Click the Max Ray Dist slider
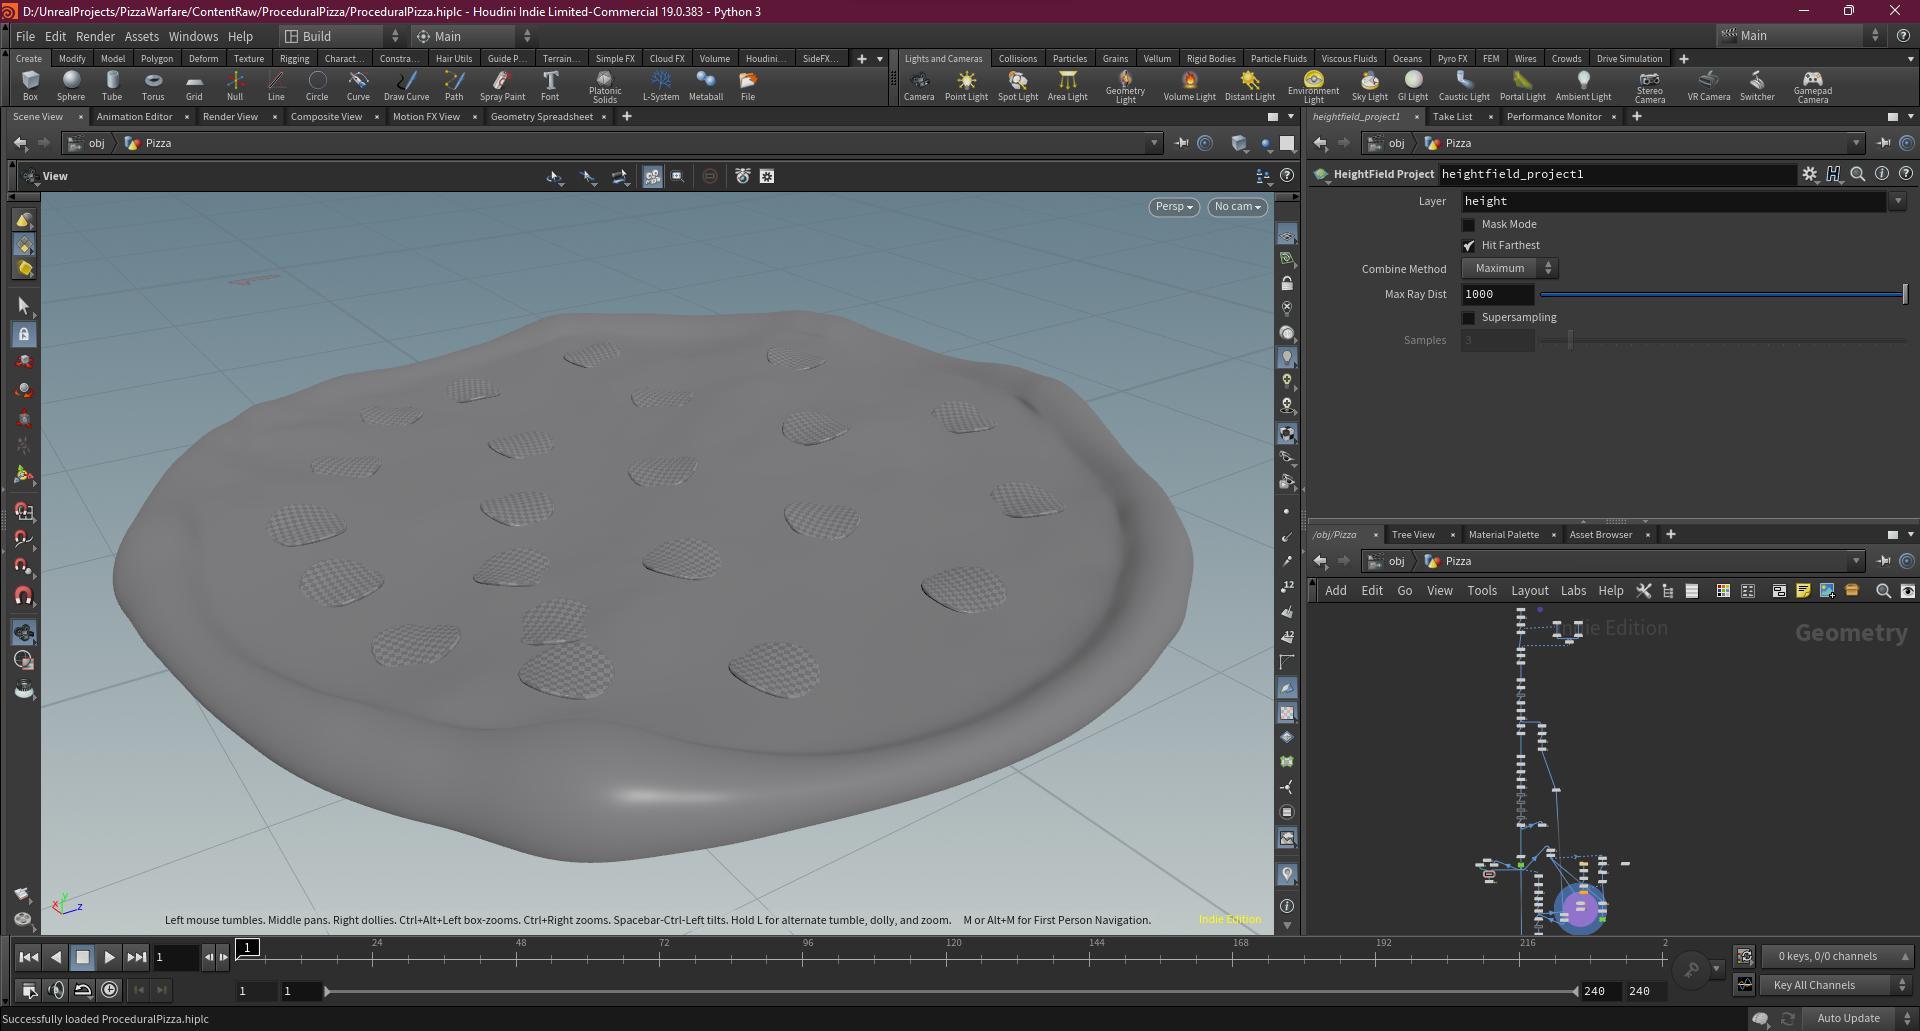1920x1031 pixels. [1722, 295]
